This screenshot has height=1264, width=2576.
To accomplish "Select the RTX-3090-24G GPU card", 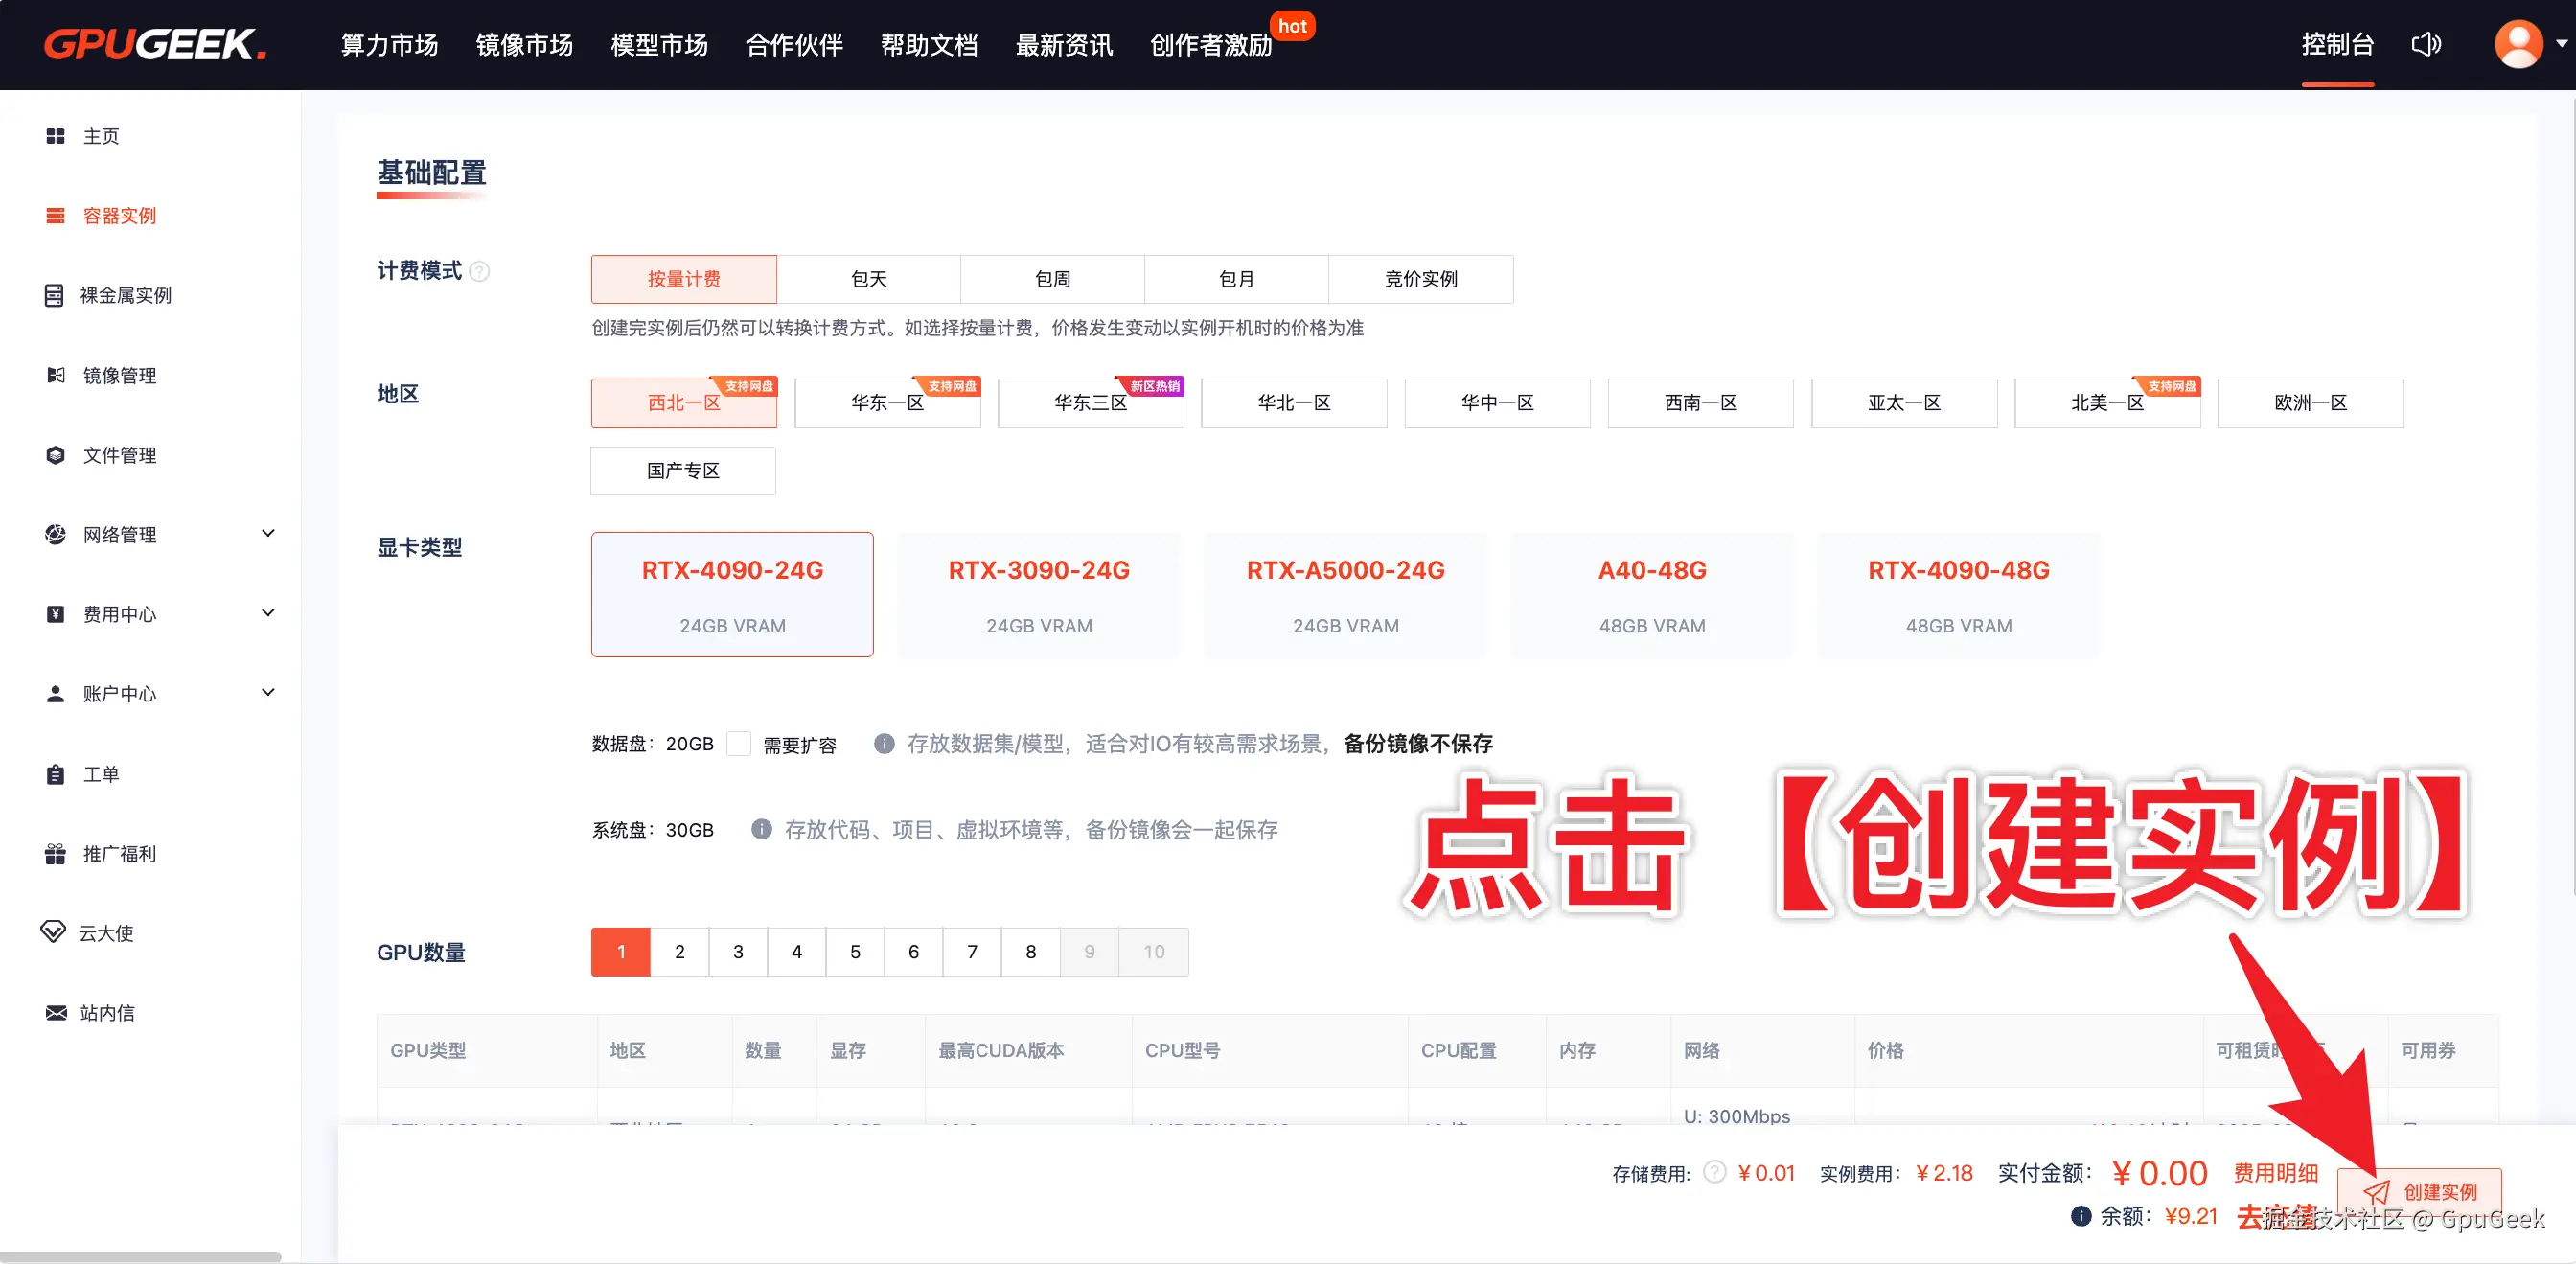I will pos(1038,594).
